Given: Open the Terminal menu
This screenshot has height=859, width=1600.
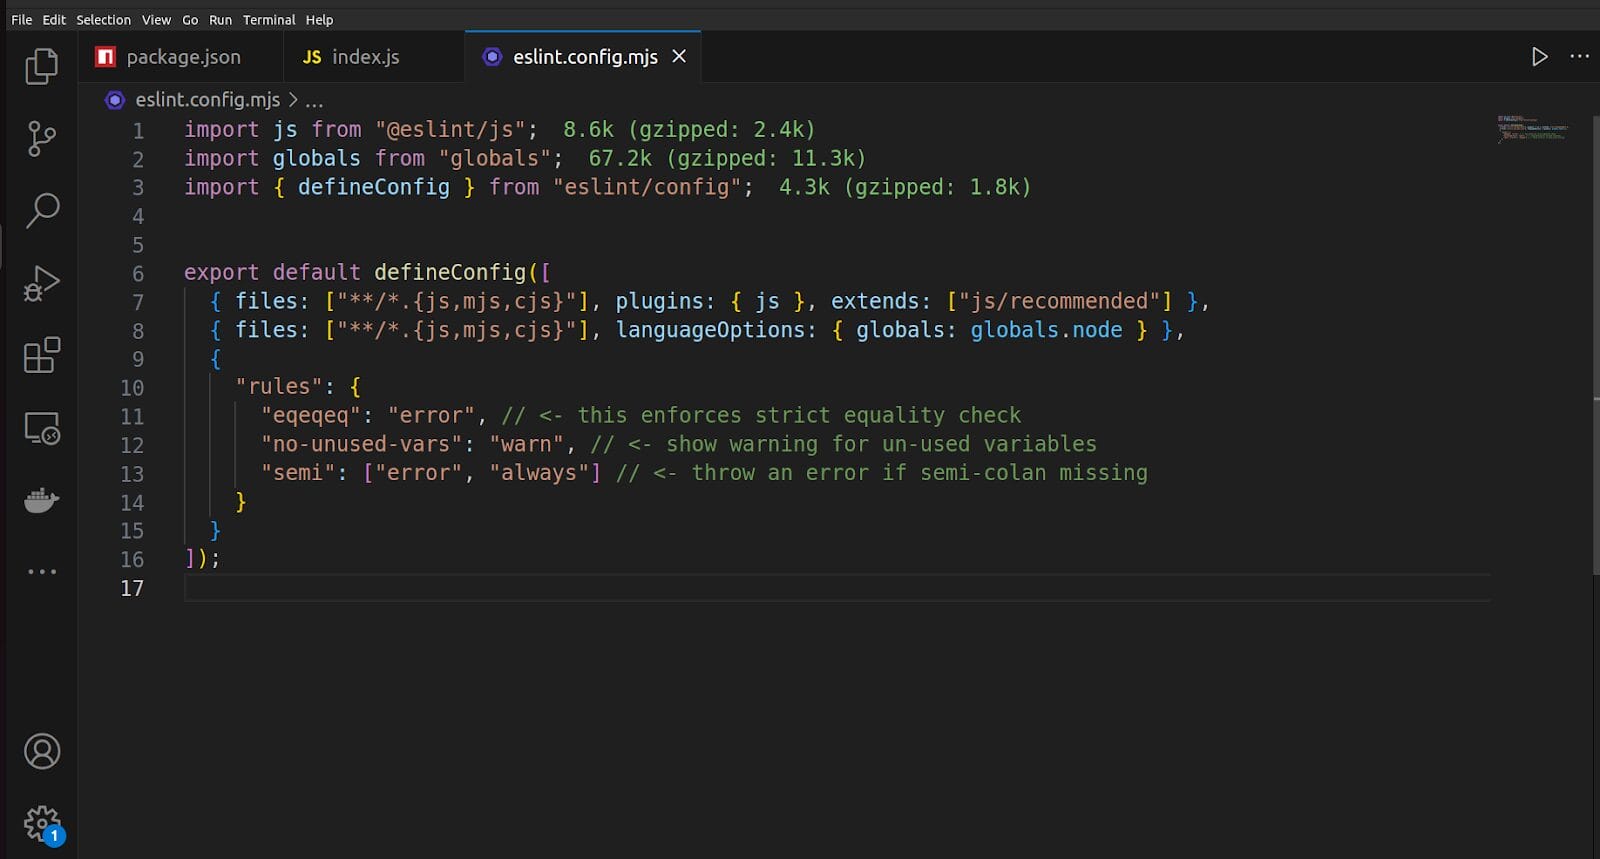Looking at the screenshot, I should click(269, 20).
